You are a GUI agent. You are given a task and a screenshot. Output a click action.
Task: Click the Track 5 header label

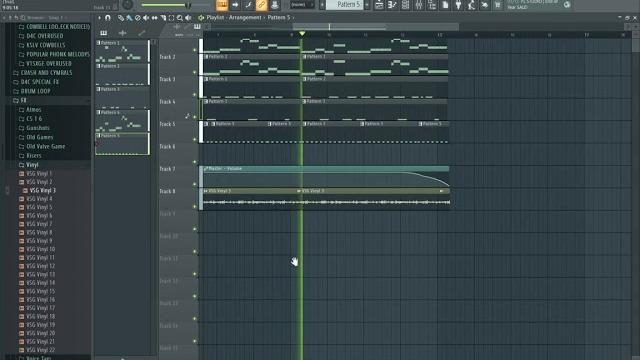[167, 124]
